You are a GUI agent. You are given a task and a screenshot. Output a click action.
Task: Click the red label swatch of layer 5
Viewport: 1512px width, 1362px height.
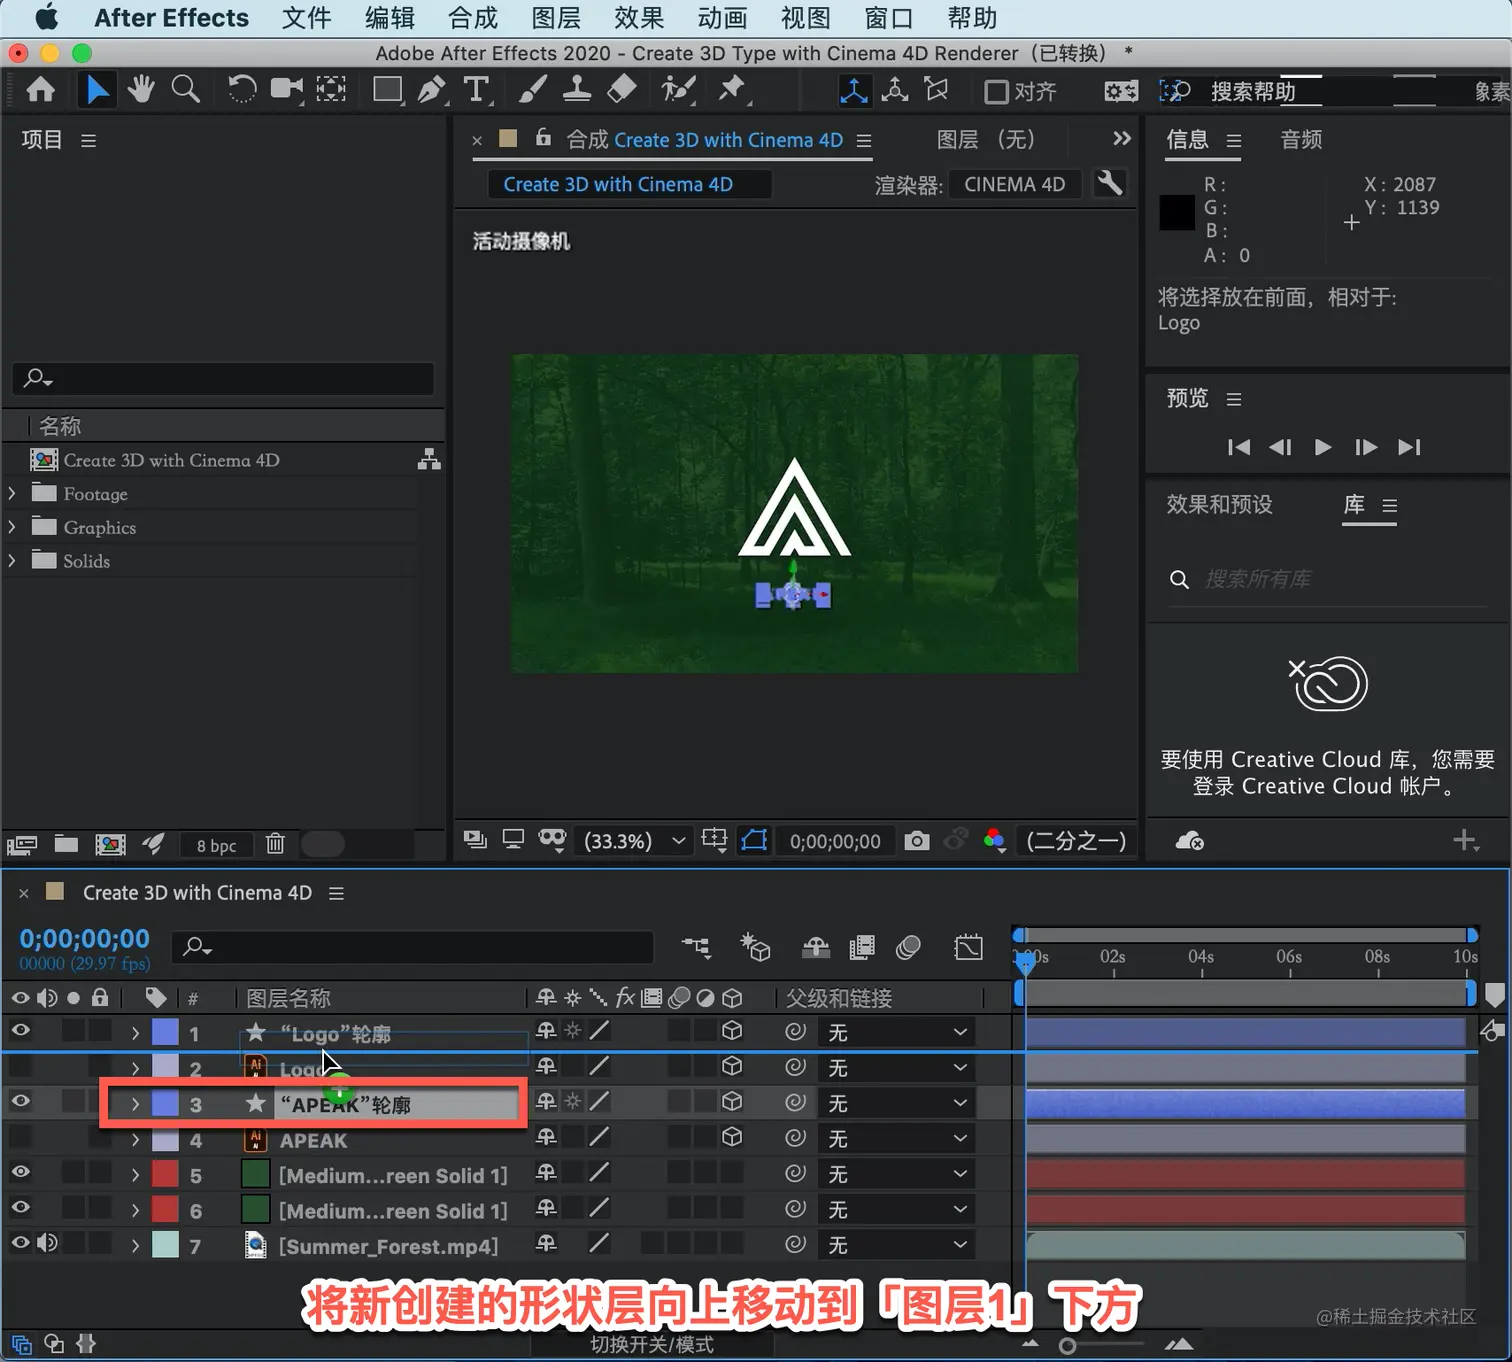pos(165,1174)
